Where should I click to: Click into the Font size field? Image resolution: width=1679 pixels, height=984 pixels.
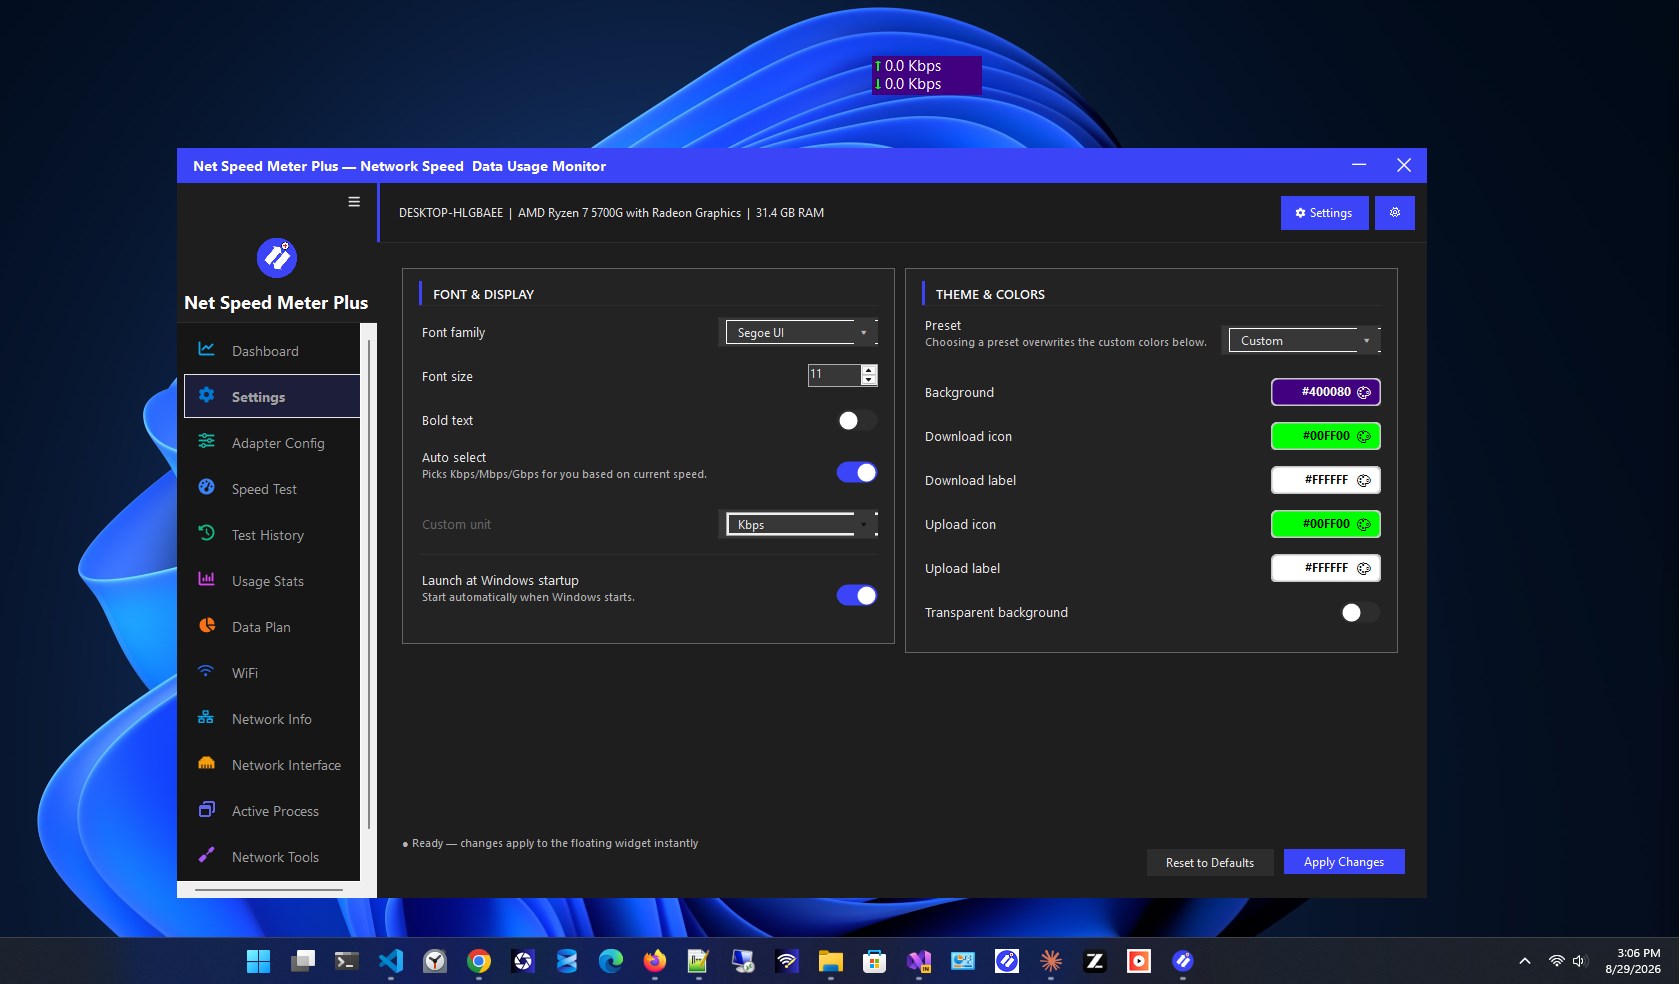(x=834, y=375)
